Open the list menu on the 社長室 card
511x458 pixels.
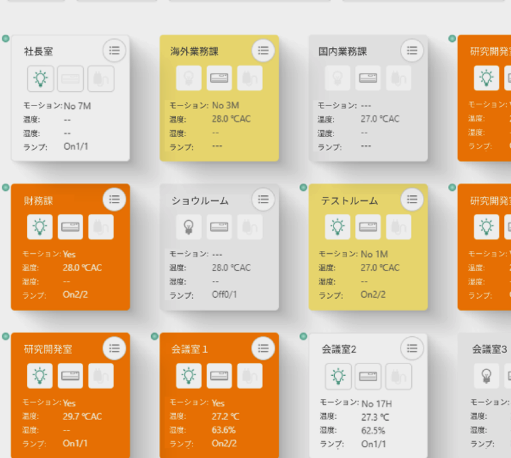point(114,51)
